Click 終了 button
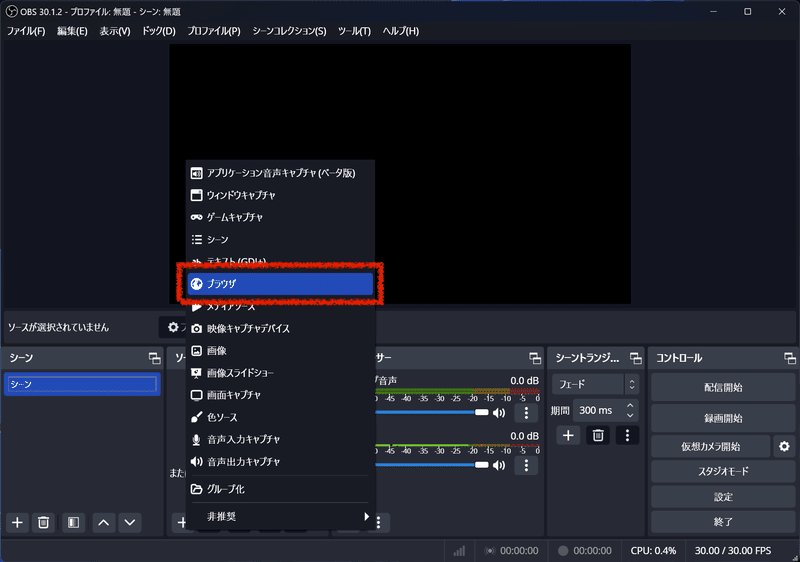This screenshot has height=562, width=800. 723,522
